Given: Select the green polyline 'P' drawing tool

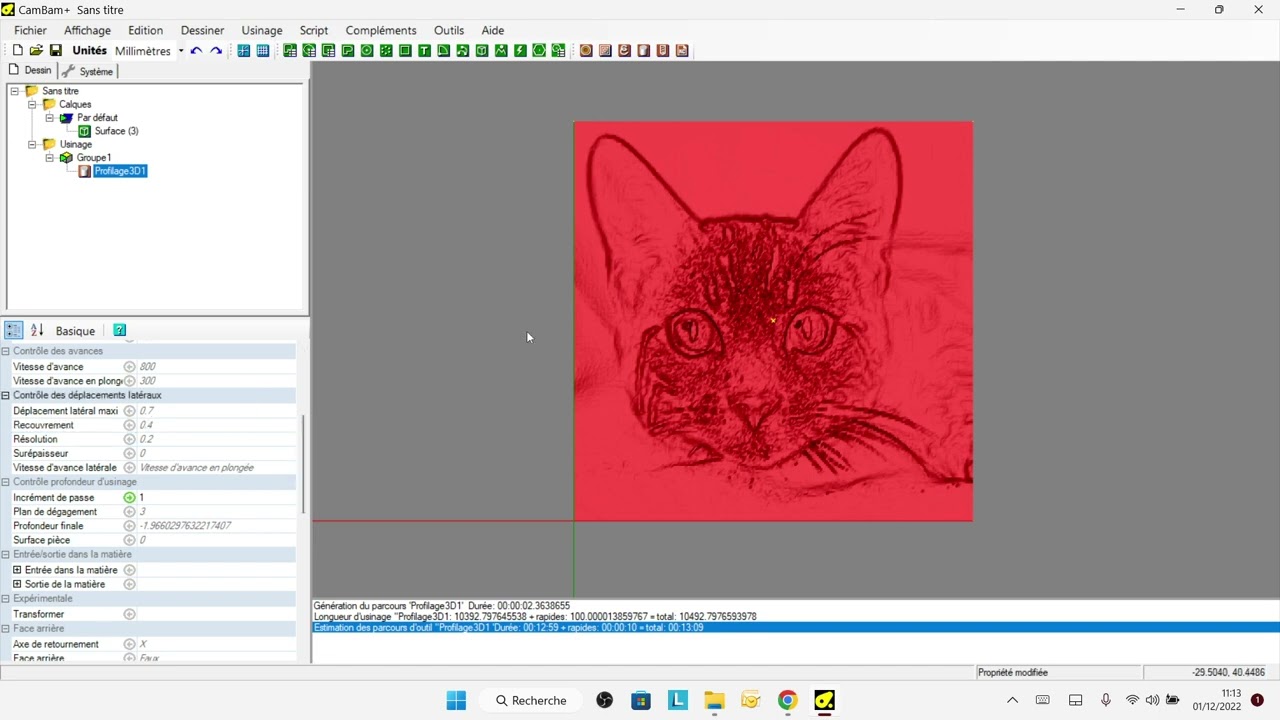Looking at the screenshot, I should tap(348, 50).
